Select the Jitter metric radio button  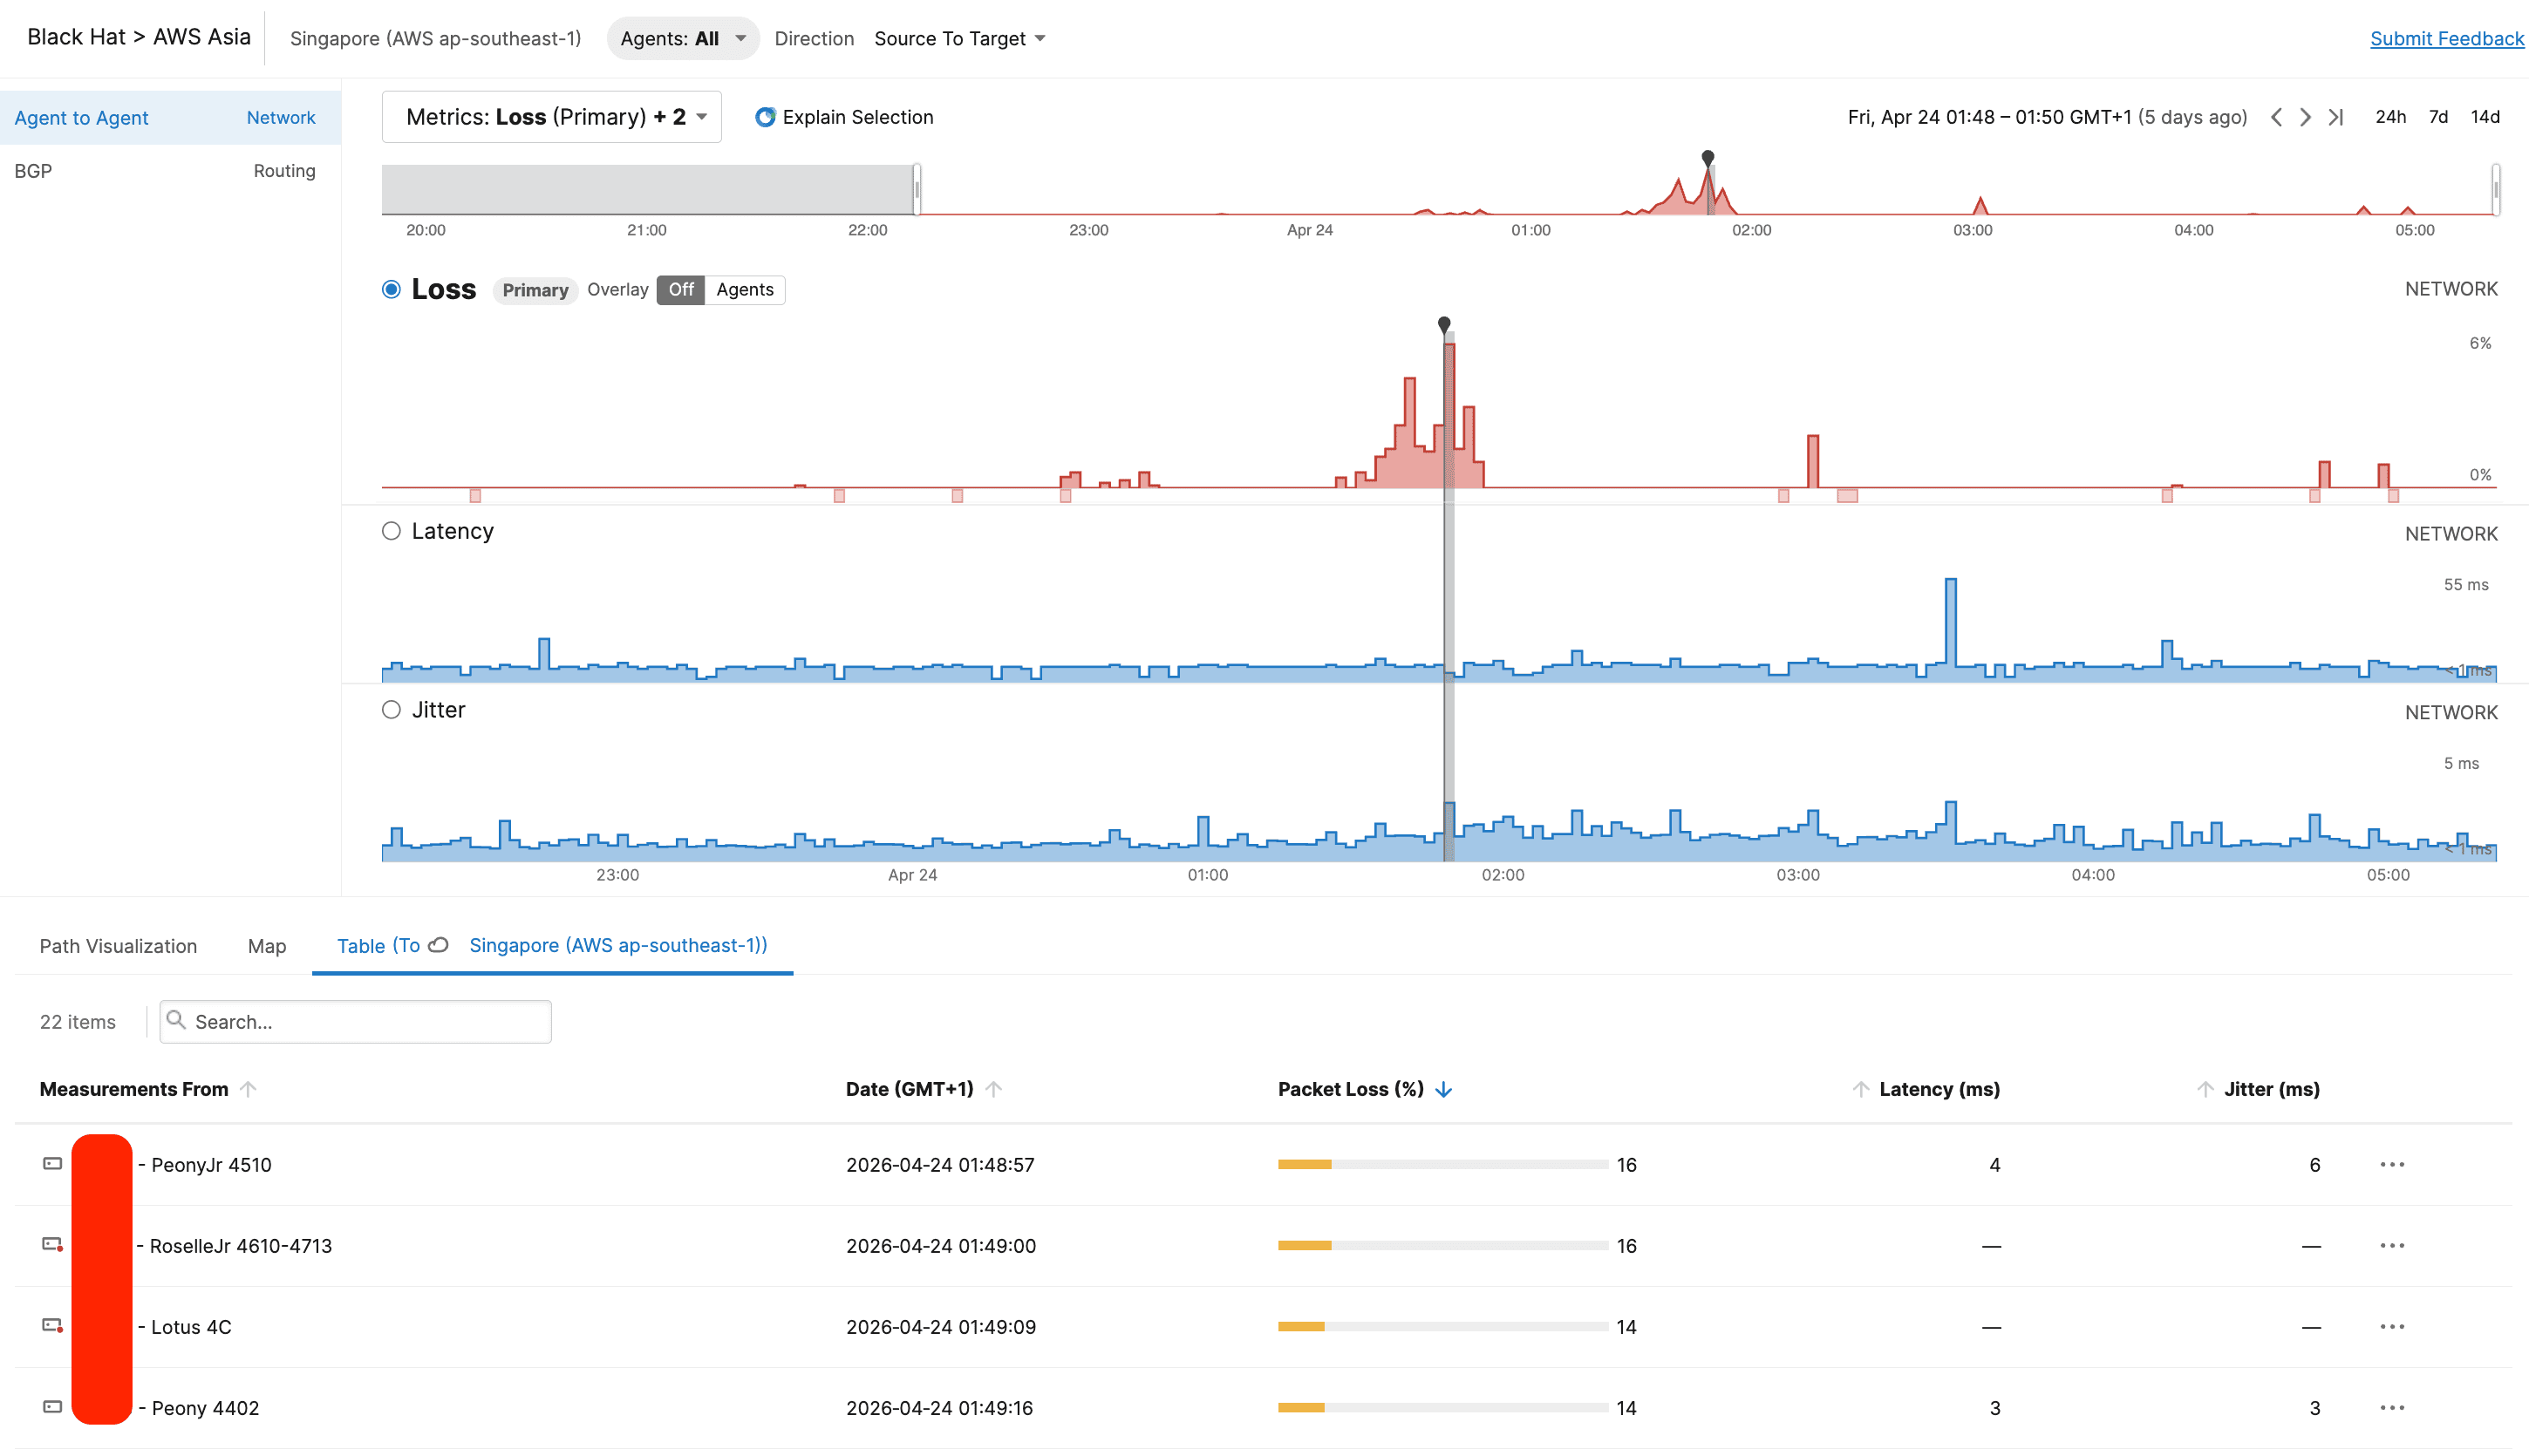pyautogui.click(x=391, y=710)
